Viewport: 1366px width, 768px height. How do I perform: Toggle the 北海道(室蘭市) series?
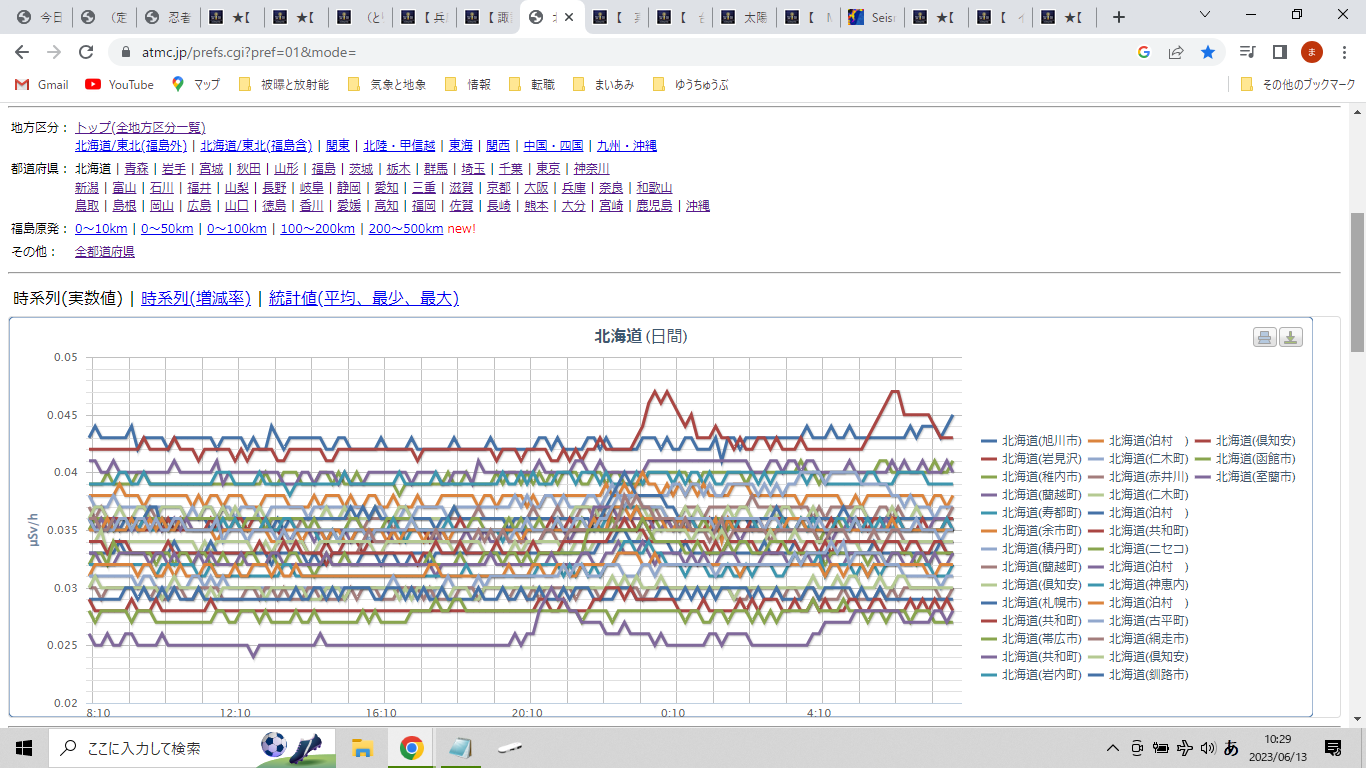(1245, 477)
